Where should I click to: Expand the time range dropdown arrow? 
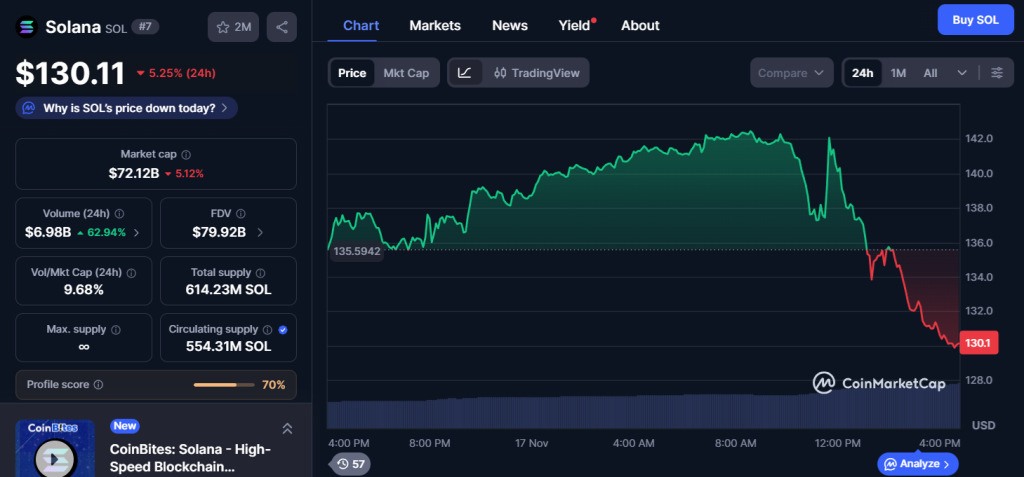coord(962,73)
